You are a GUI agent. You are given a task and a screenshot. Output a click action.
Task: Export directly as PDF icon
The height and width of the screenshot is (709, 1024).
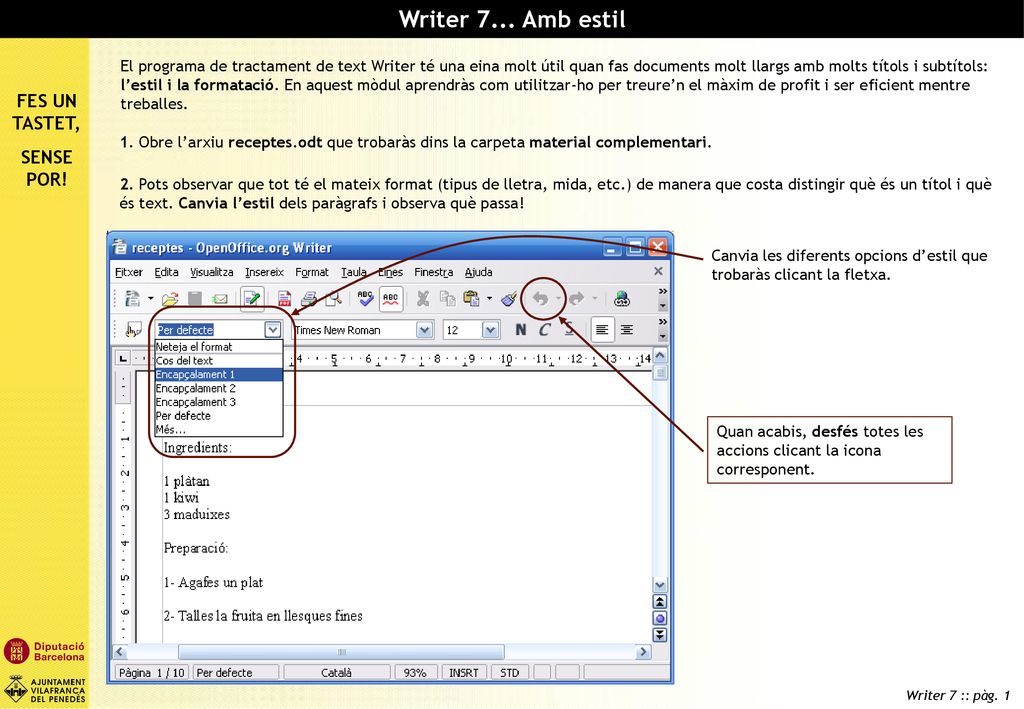click(x=284, y=299)
